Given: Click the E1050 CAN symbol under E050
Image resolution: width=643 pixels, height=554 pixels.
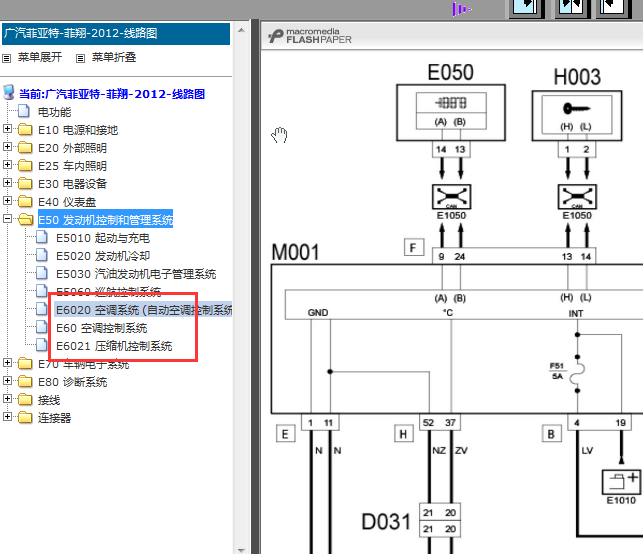Looking at the screenshot, I should tap(451, 197).
